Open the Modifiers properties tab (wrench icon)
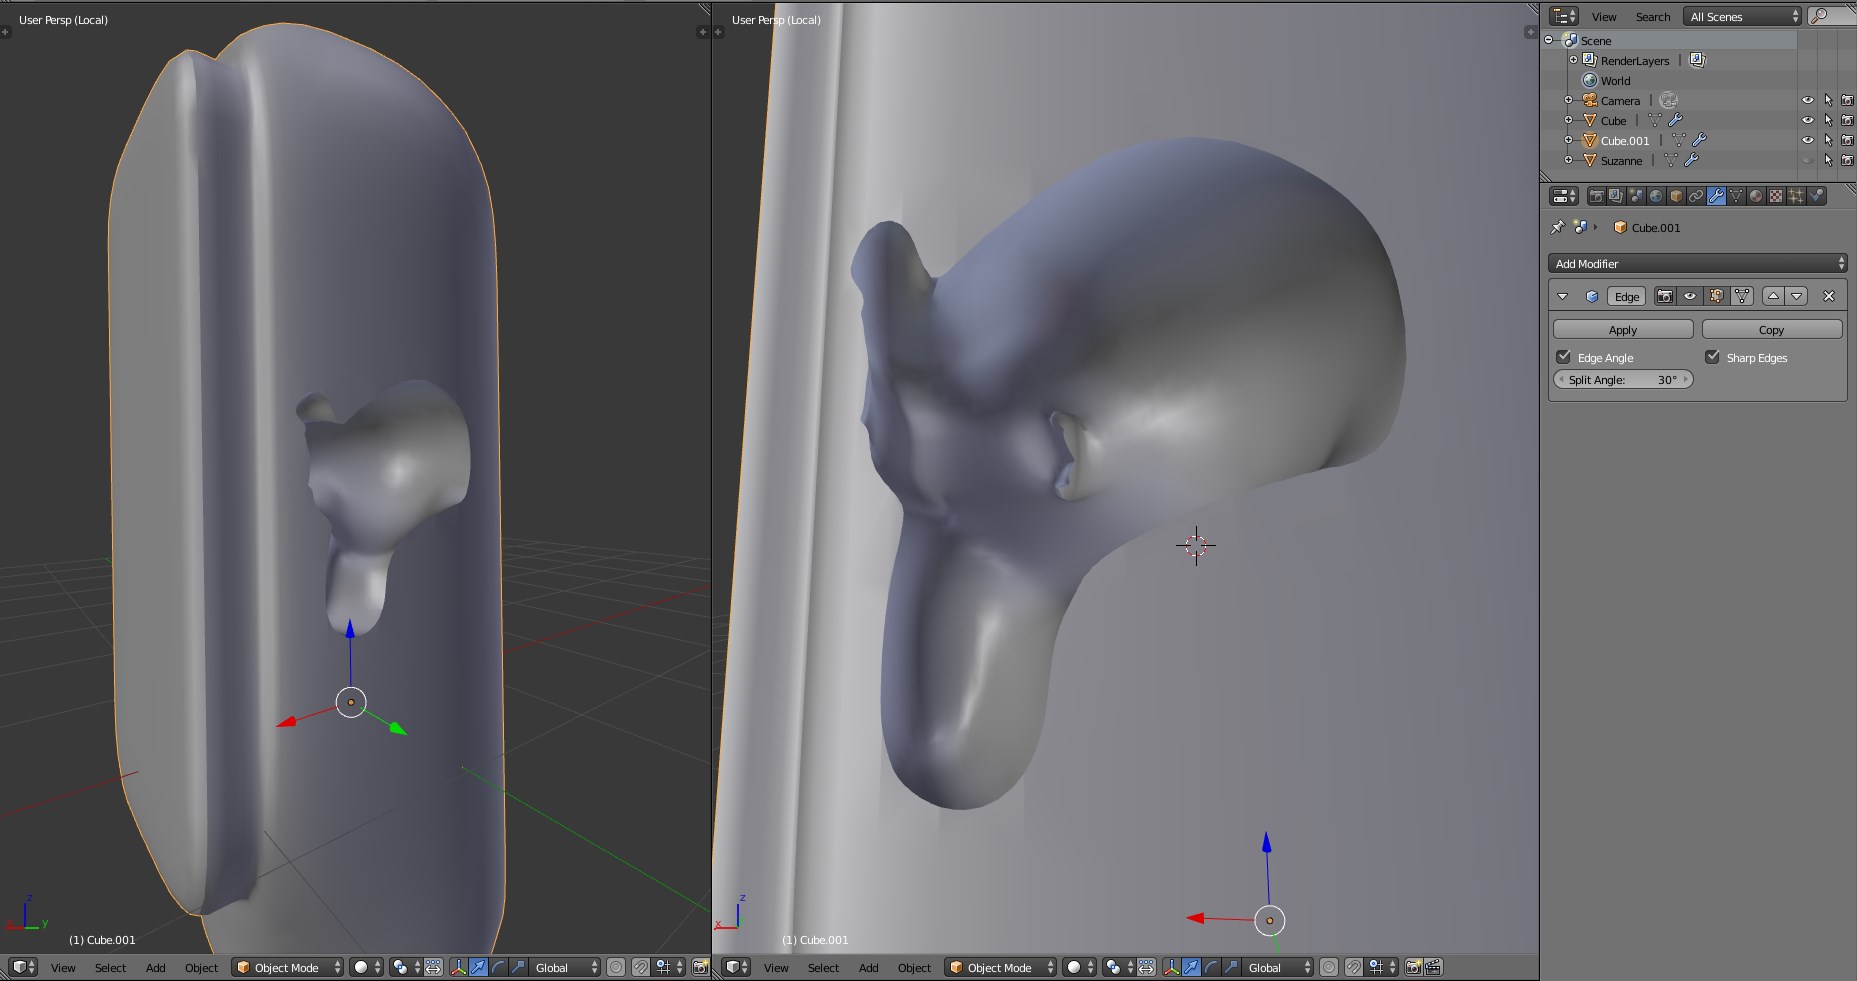Viewport: 1857px width, 981px height. click(1716, 196)
